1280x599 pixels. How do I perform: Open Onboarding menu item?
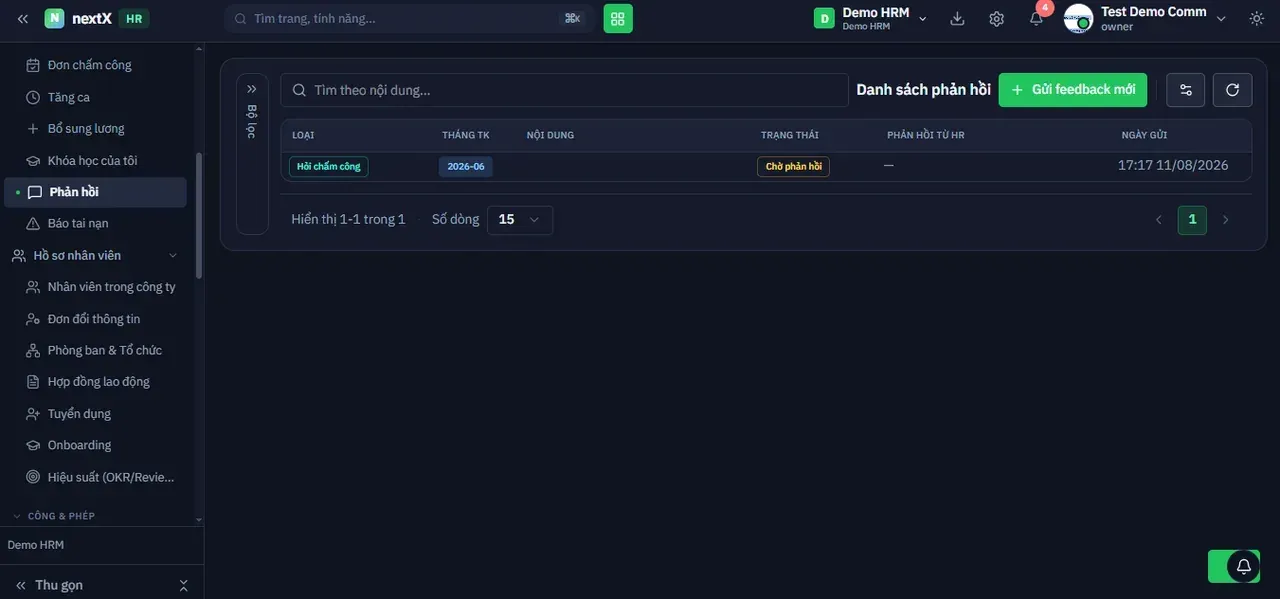[95, 446]
